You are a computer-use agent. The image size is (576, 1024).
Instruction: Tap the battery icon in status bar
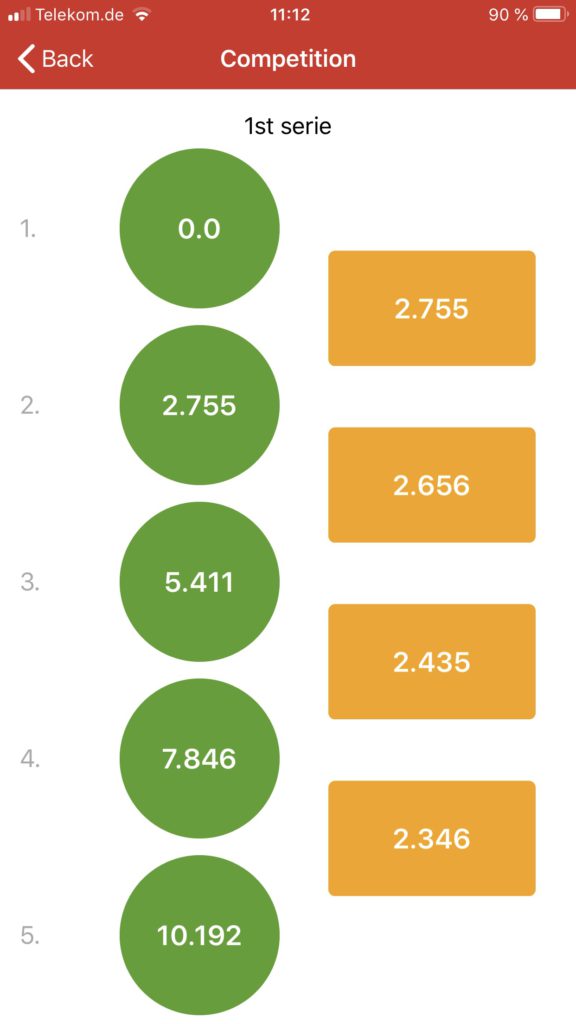click(551, 14)
